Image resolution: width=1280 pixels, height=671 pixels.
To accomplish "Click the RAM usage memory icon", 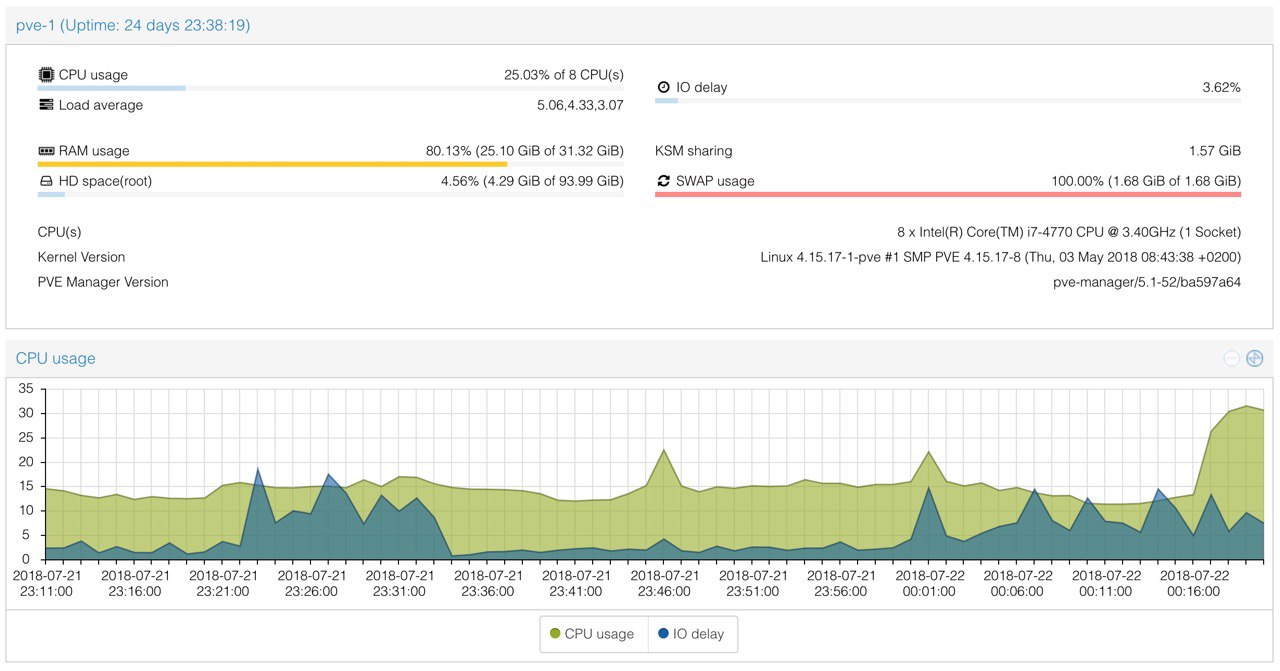I will (x=46, y=151).
